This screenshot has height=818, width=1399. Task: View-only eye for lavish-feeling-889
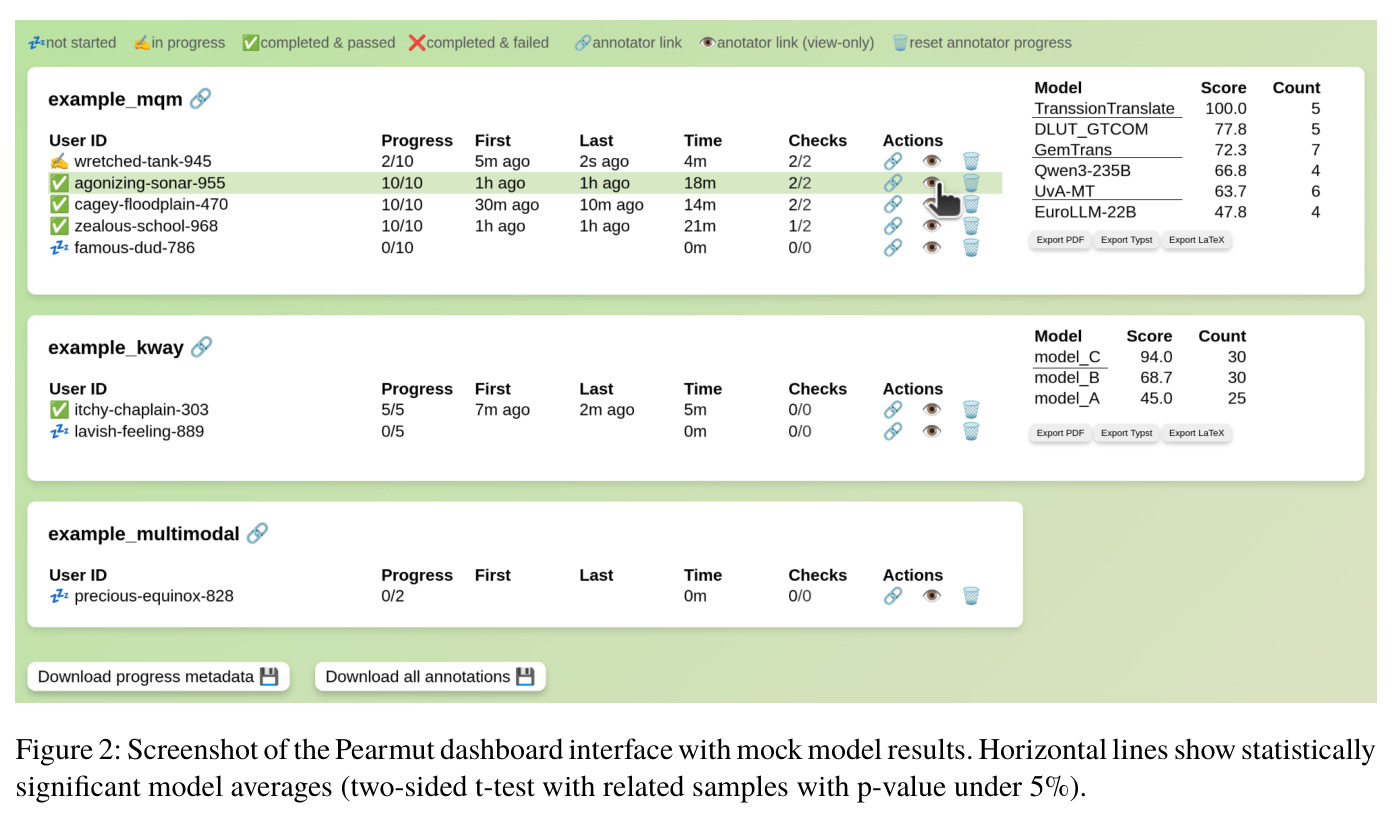tap(932, 431)
